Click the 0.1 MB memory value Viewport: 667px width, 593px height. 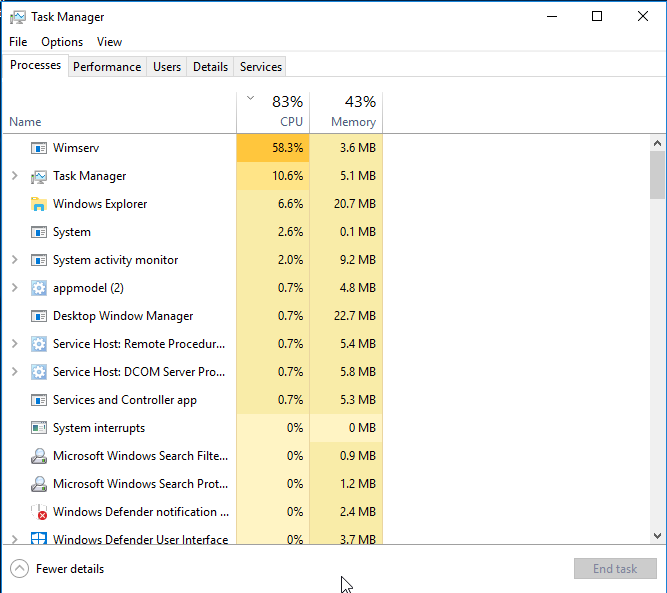[x=358, y=232]
